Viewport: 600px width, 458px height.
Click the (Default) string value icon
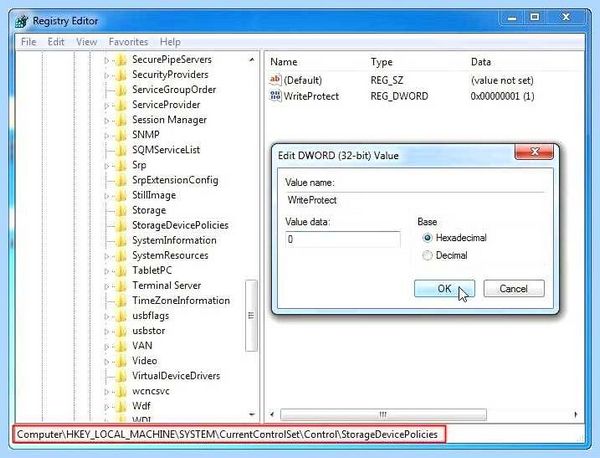[275, 80]
